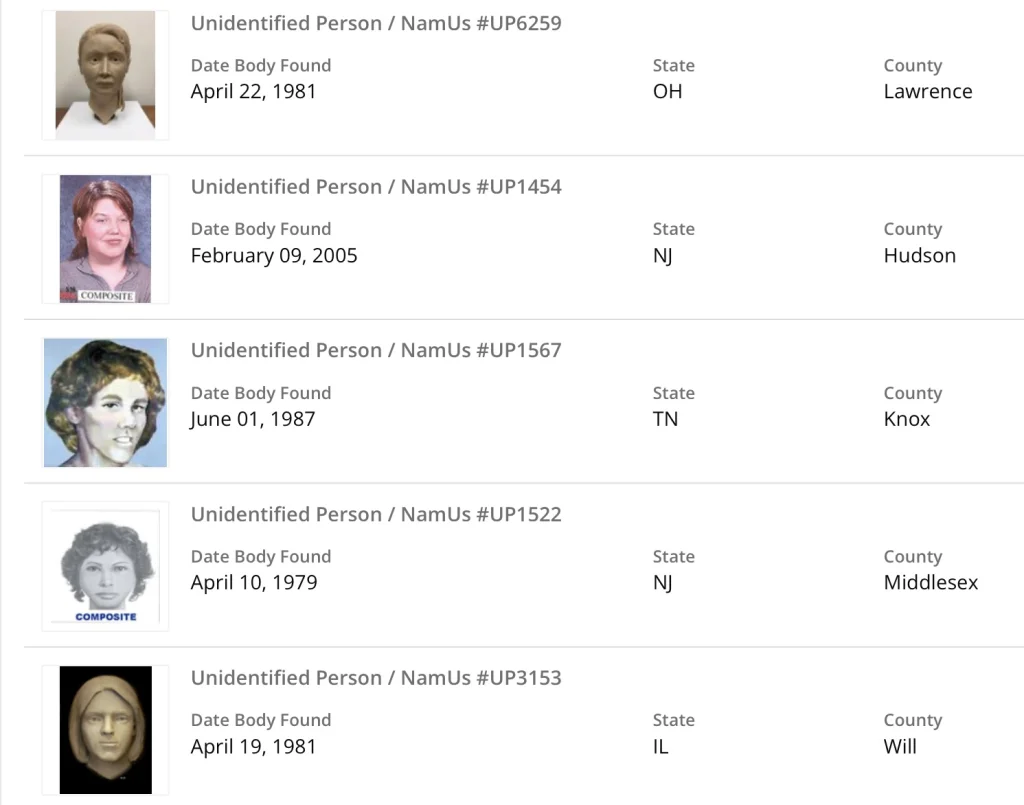Select the composite sketch for case UP1522

point(105,566)
